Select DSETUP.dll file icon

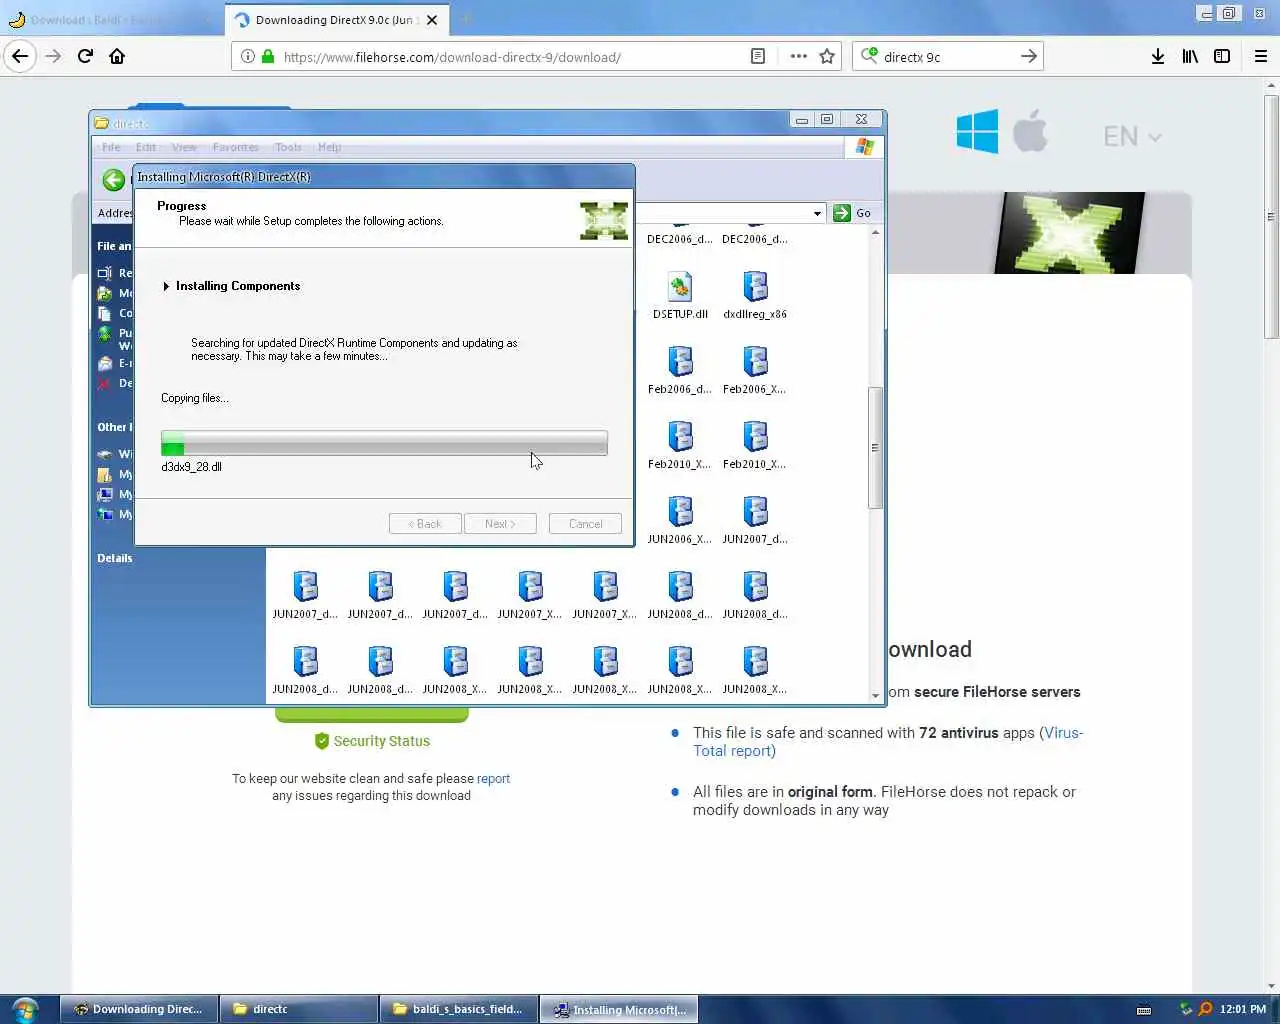coord(680,296)
